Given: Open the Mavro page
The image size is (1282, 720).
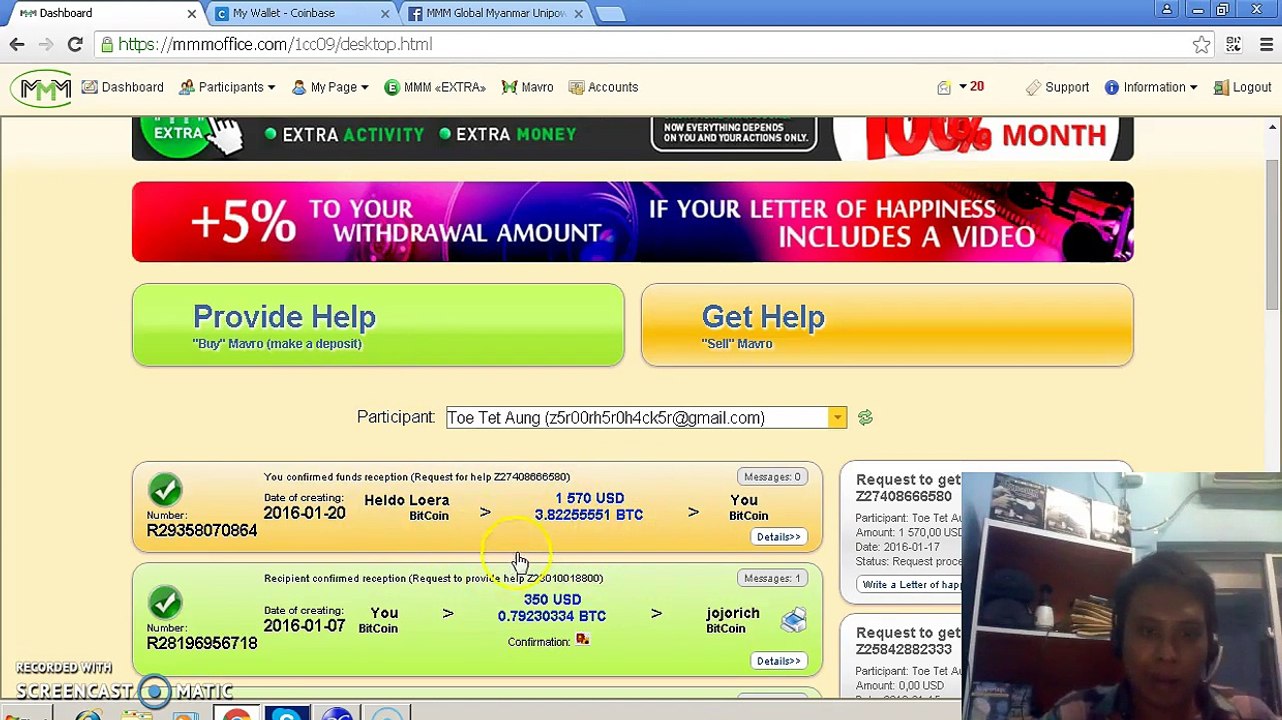Looking at the screenshot, I should (527, 87).
